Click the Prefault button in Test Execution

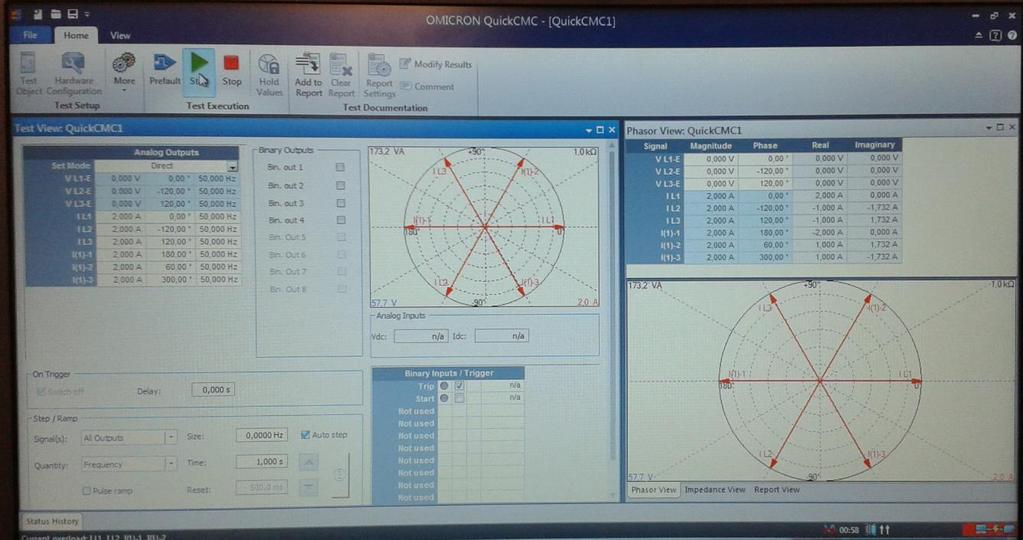164,69
